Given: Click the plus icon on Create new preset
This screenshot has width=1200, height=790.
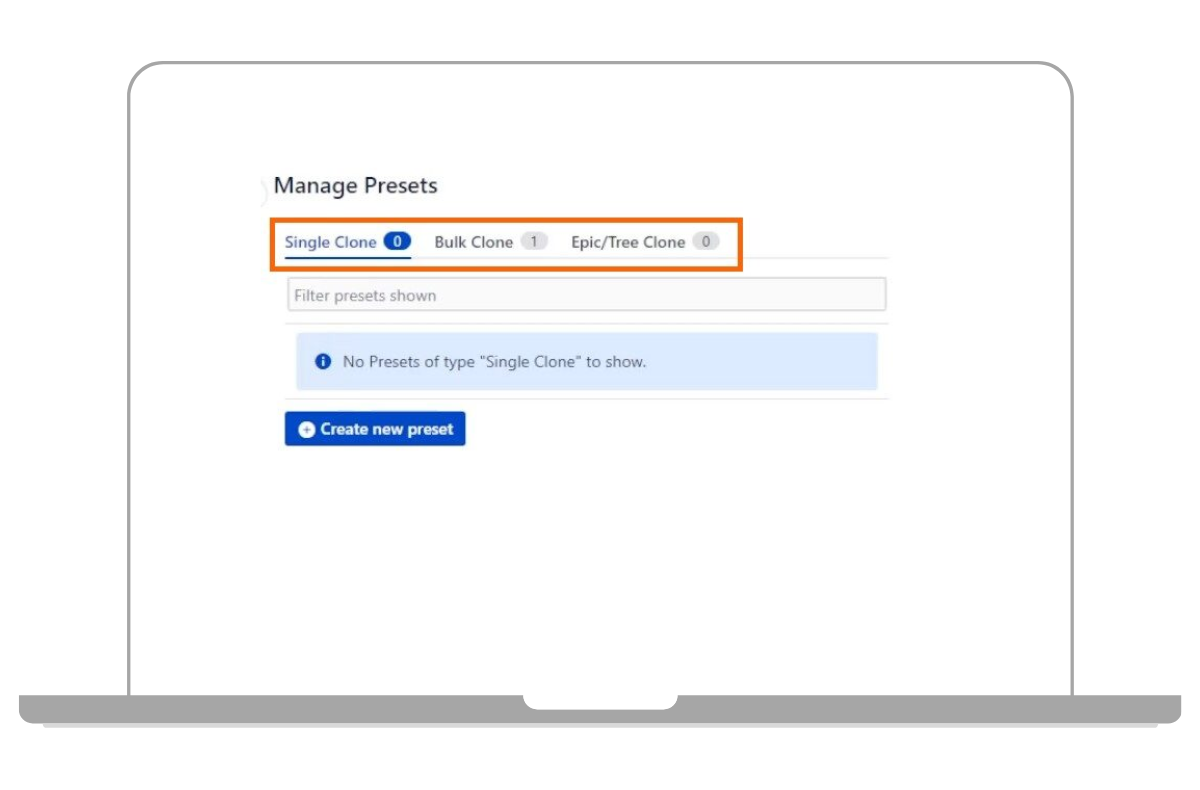Looking at the screenshot, I should (307, 430).
